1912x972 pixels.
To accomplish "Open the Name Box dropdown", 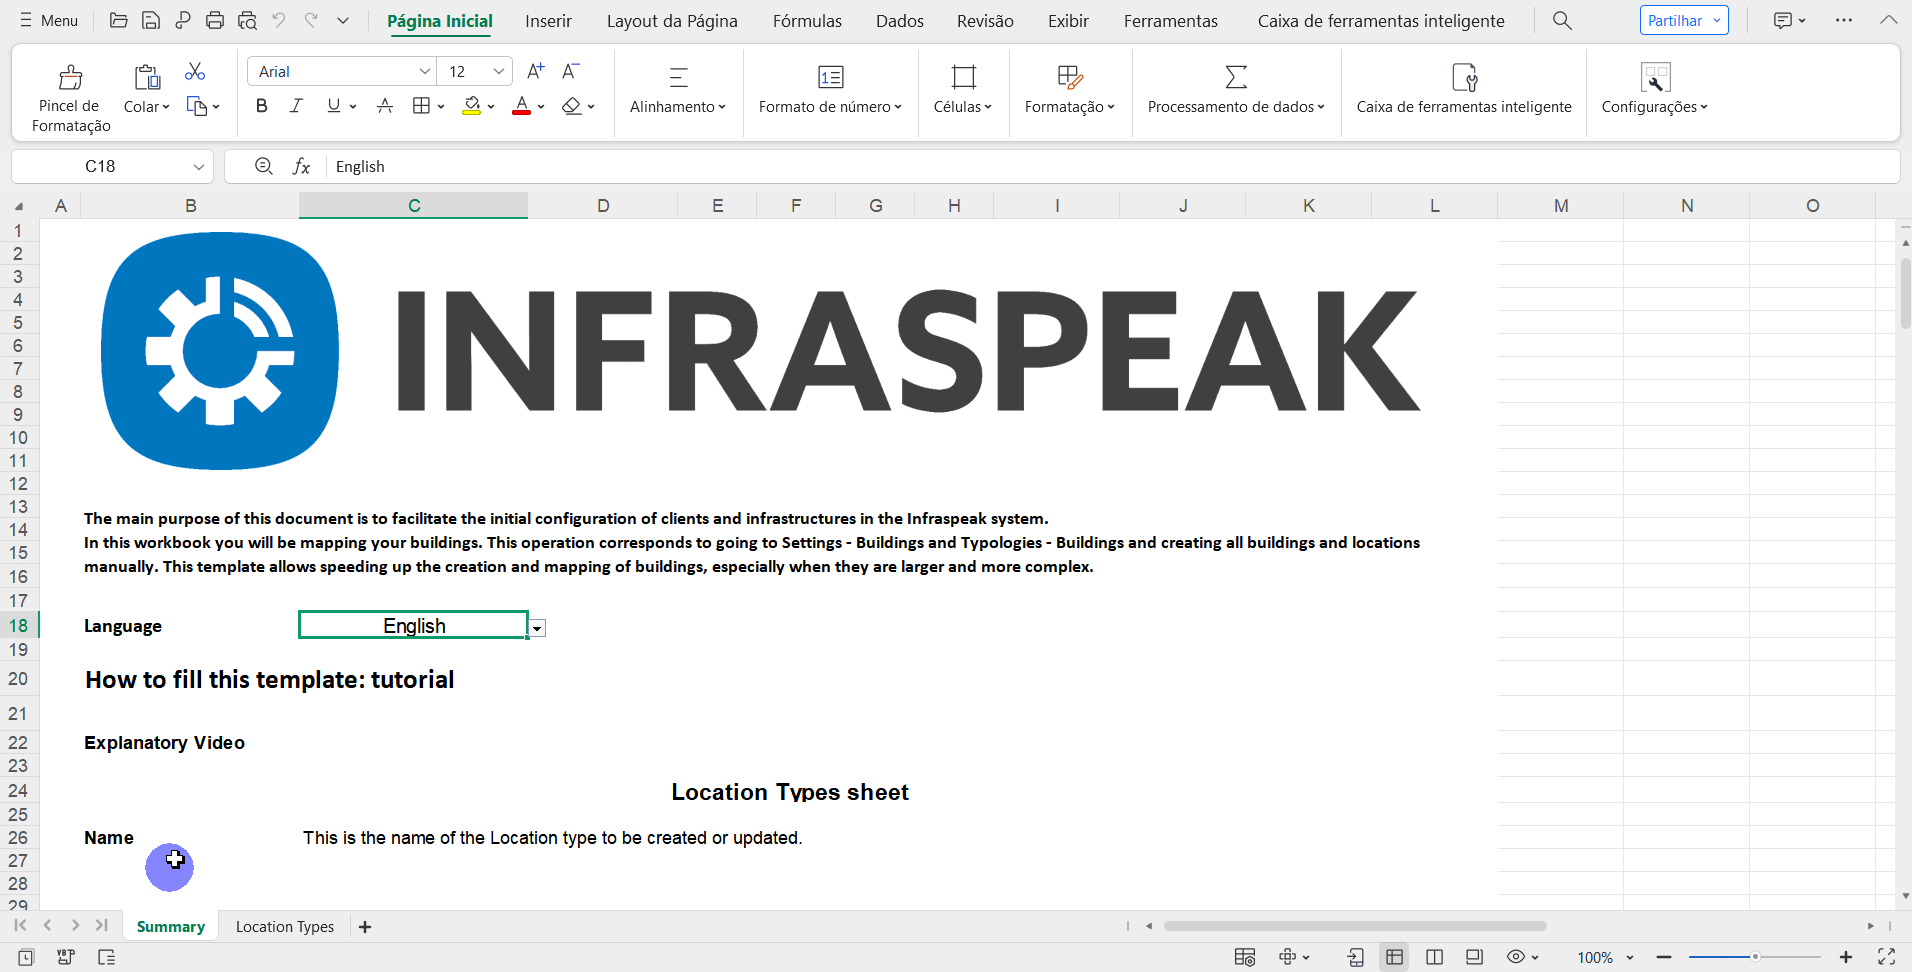I will pos(198,166).
